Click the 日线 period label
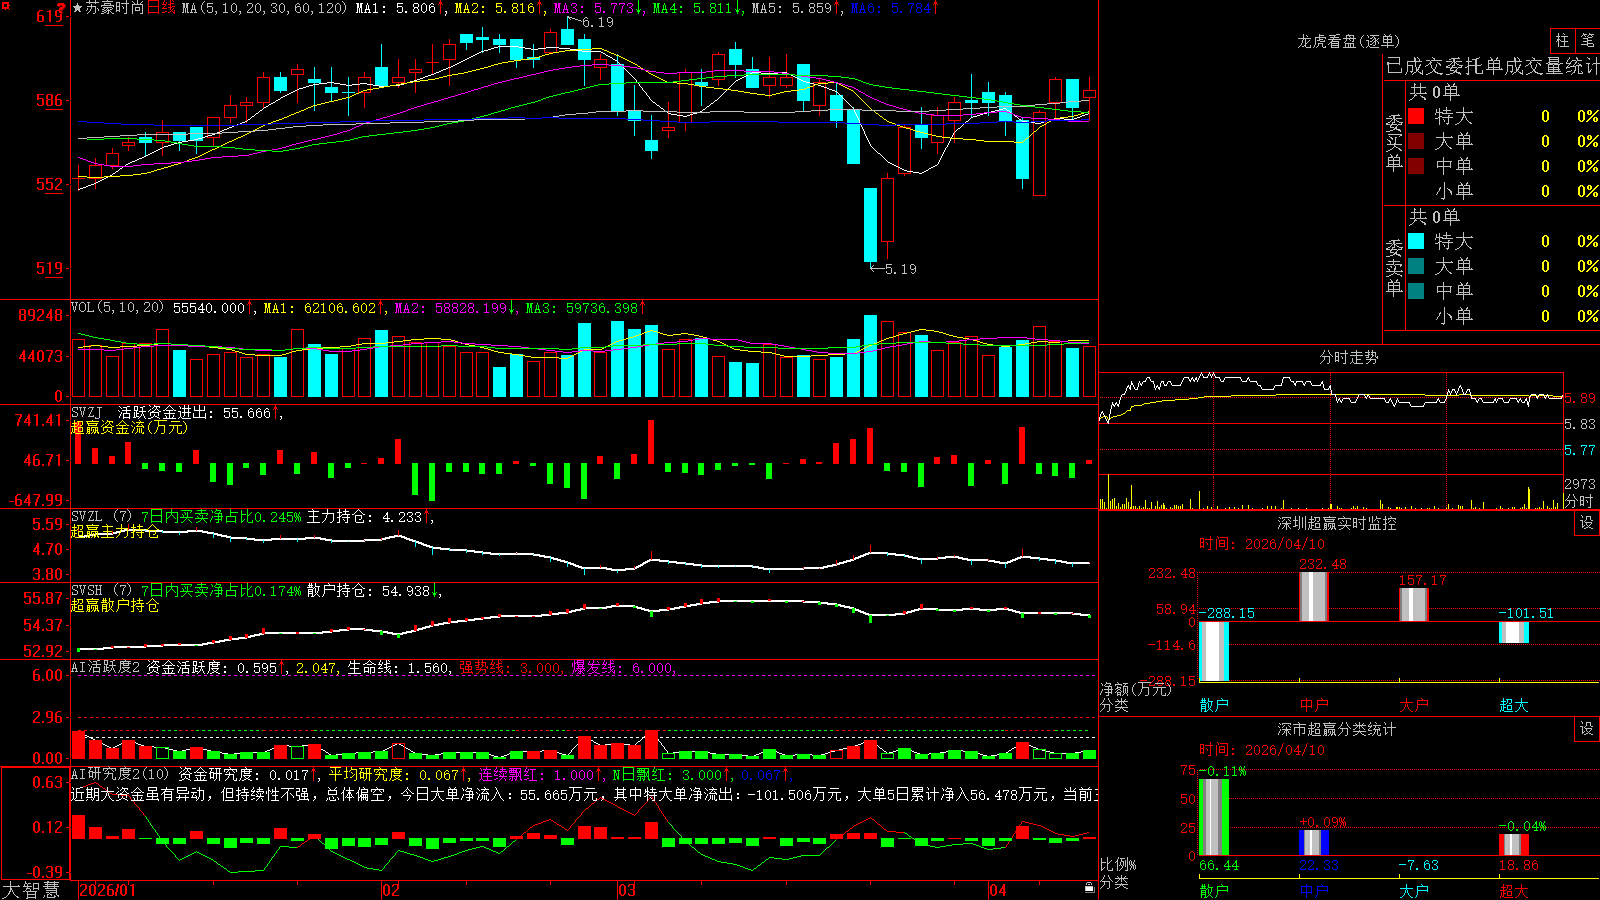This screenshot has width=1600, height=900. coord(161,8)
